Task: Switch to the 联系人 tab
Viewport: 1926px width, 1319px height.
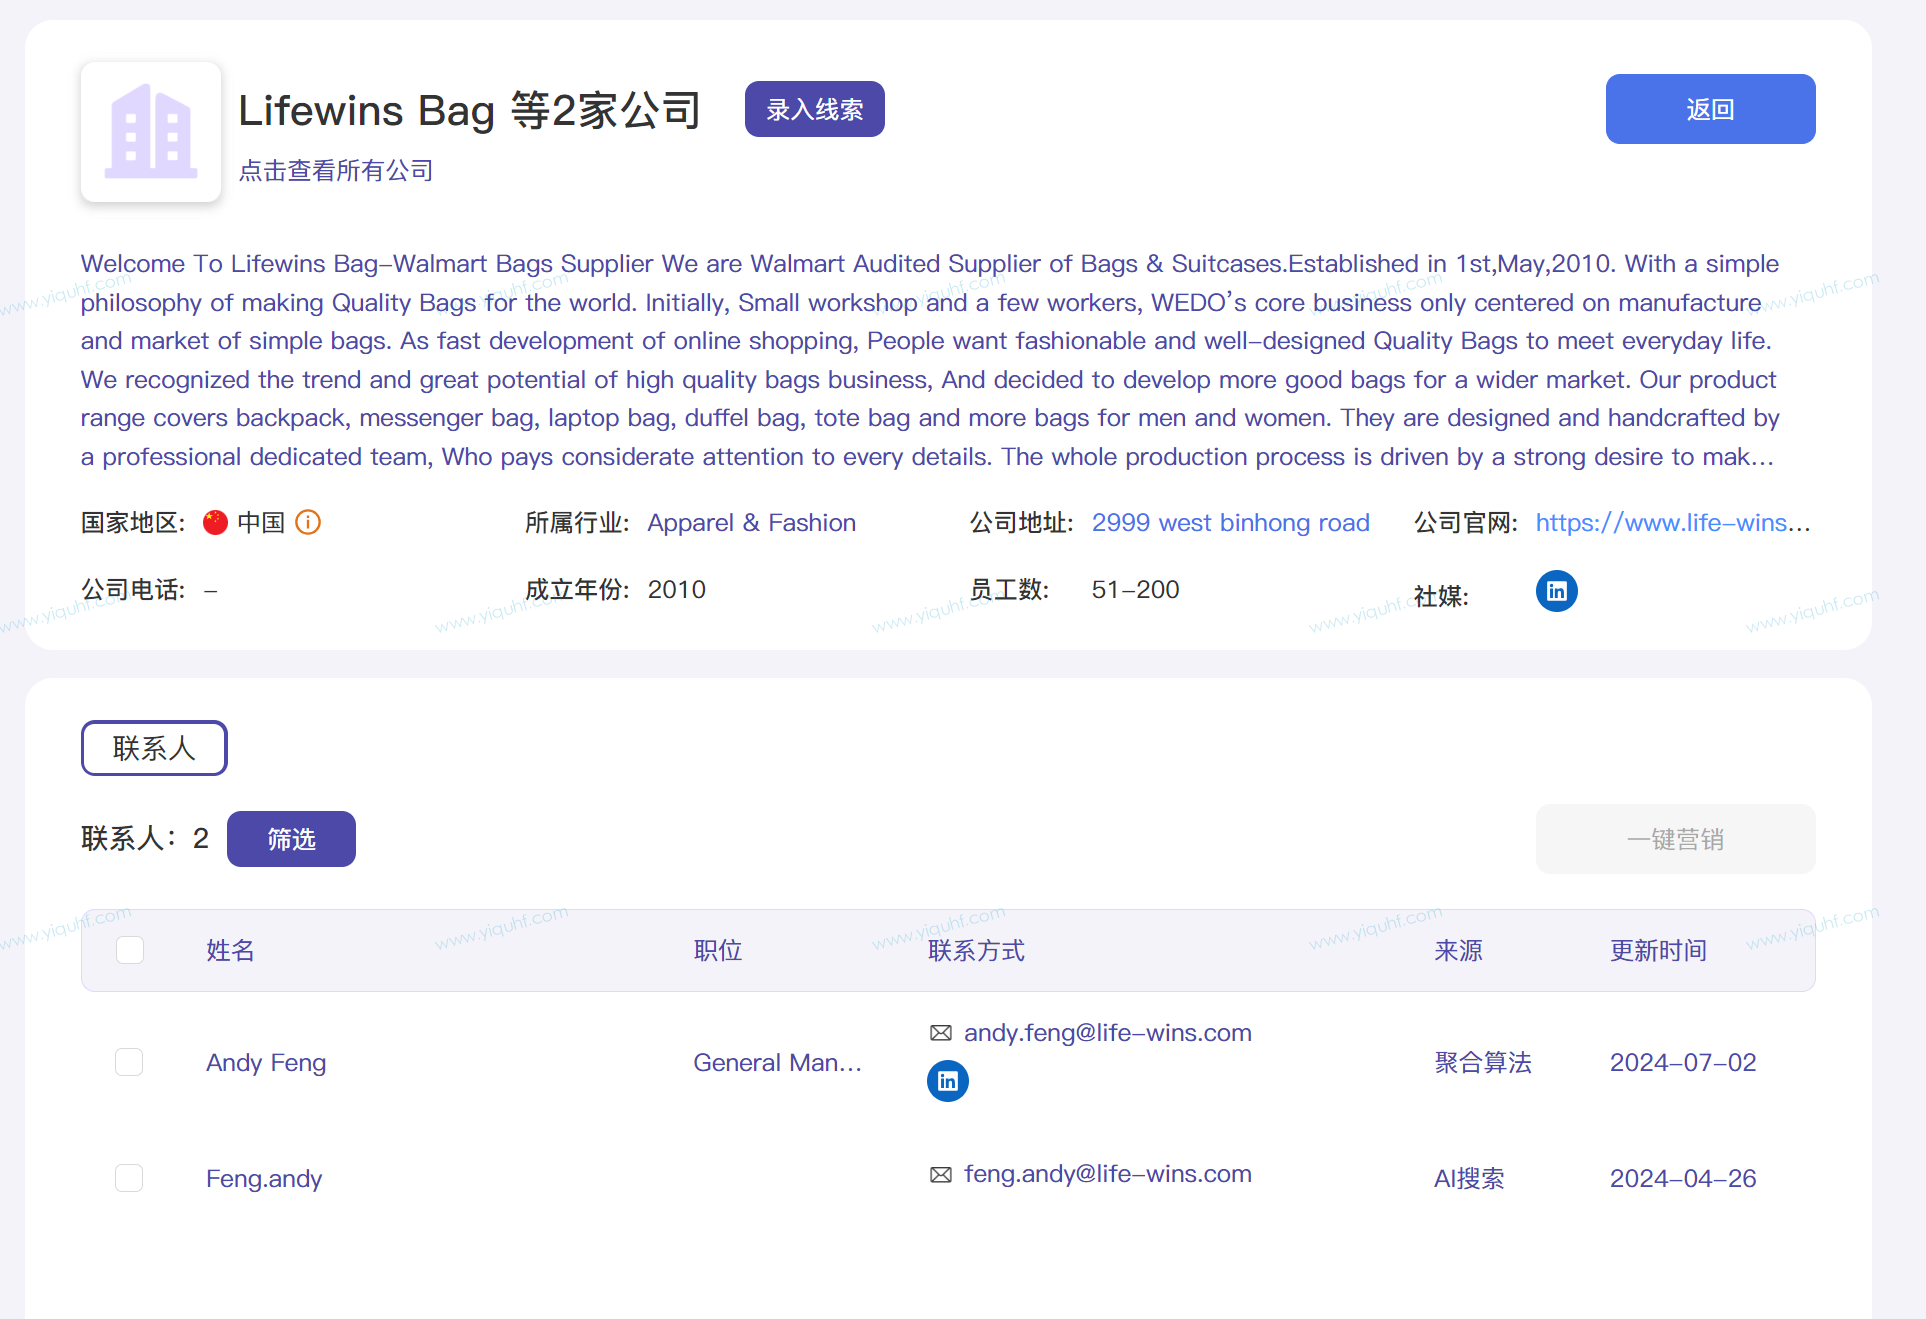Action: (154, 748)
